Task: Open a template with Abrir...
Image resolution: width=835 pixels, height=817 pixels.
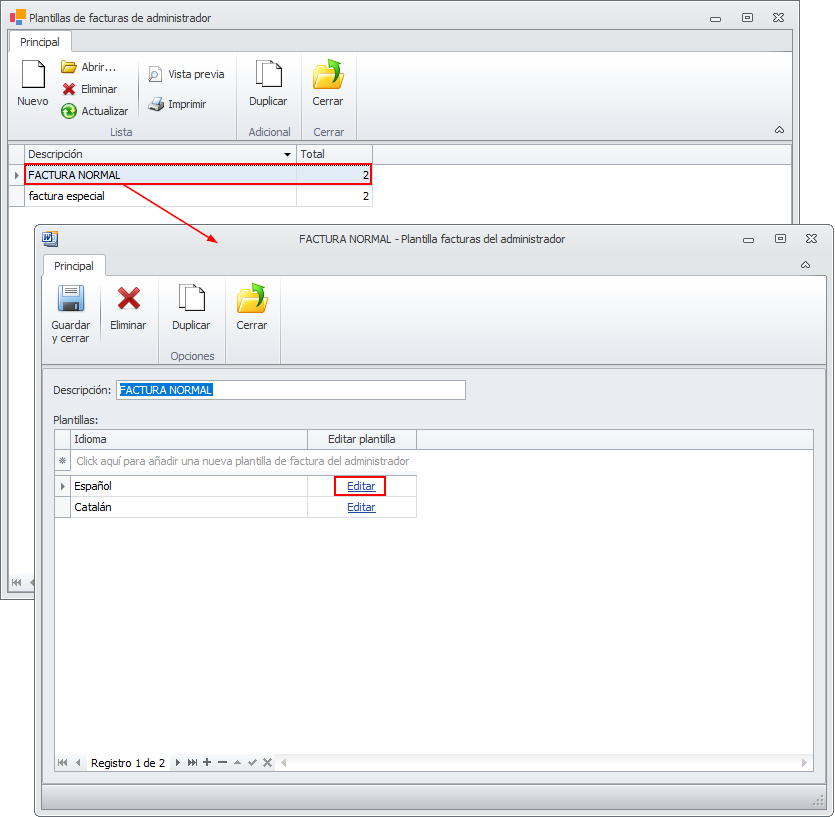Action: point(88,67)
